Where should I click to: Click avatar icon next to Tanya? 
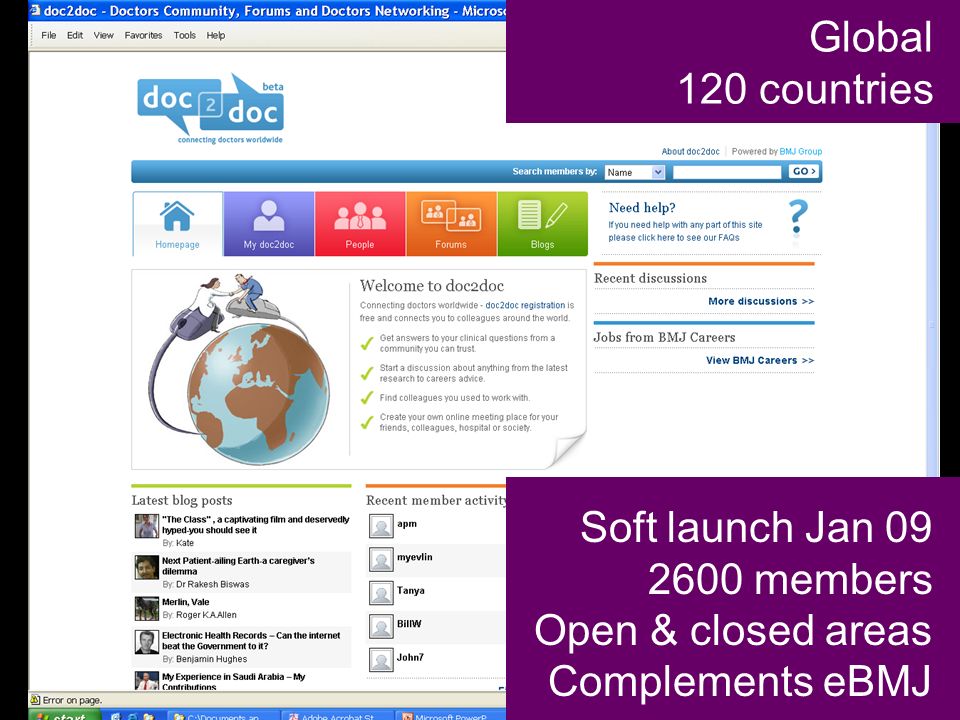point(381,593)
